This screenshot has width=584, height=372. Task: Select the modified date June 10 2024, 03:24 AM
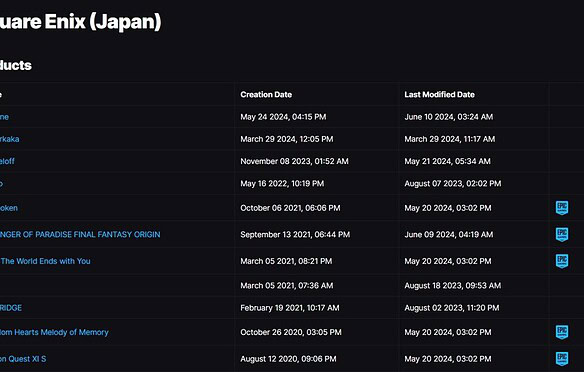tap(448, 117)
